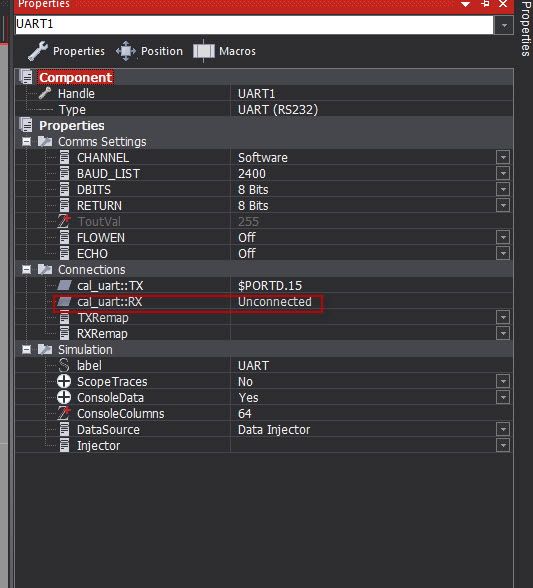Toggle the auto-hide pin for Properties panel
Screen dimensions: 533x588
485,4
